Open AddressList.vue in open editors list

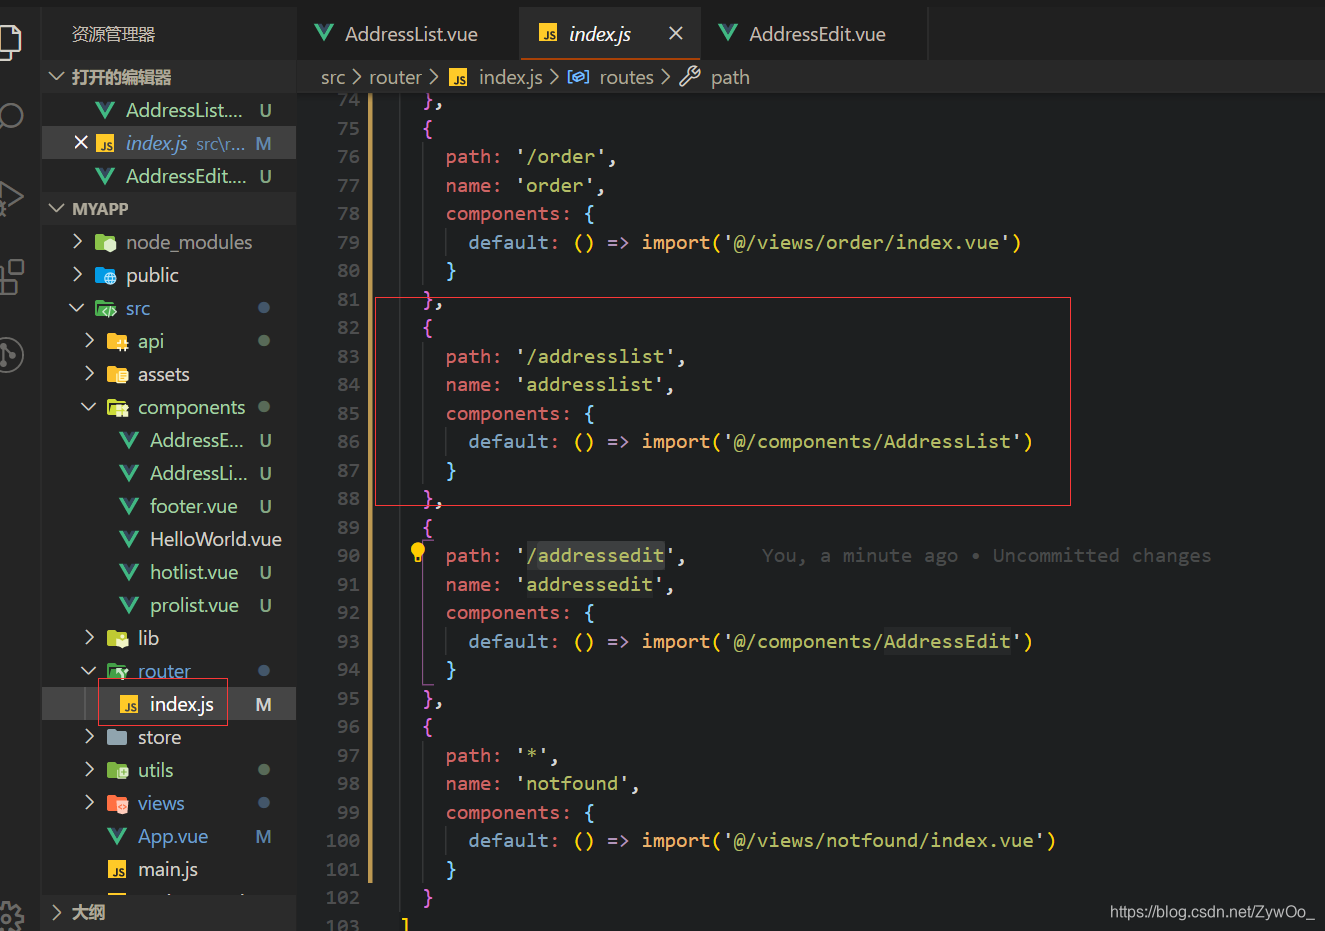pyautogui.click(x=169, y=110)
